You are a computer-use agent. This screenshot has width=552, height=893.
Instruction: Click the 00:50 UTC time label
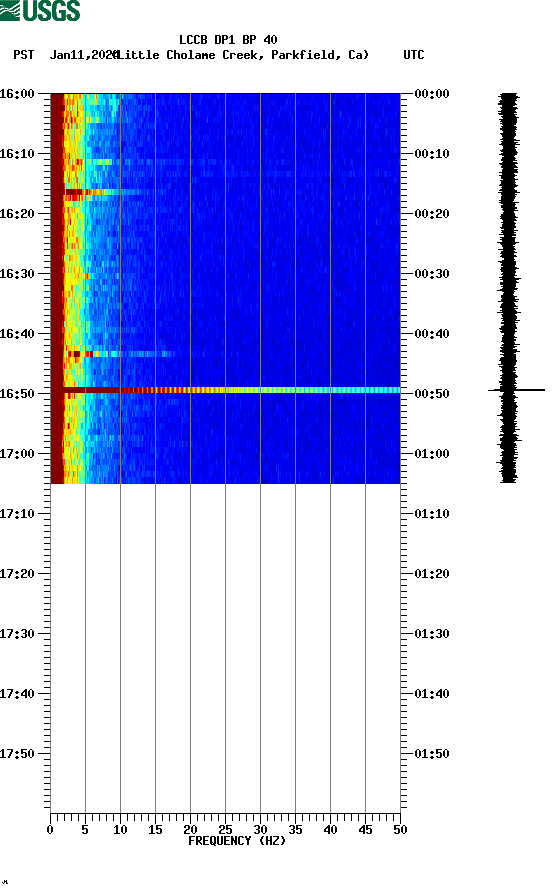[x=432, y=394]
